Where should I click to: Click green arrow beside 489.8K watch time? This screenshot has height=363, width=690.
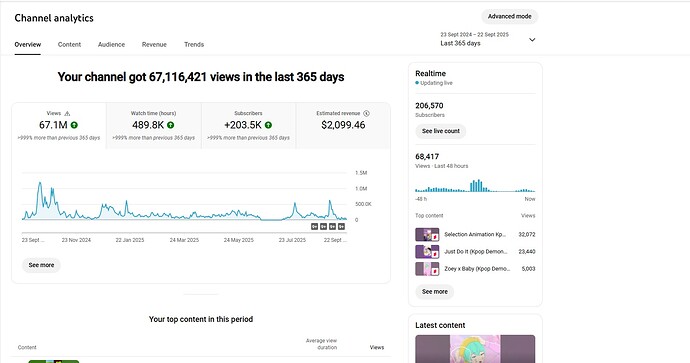click(171, 125)
